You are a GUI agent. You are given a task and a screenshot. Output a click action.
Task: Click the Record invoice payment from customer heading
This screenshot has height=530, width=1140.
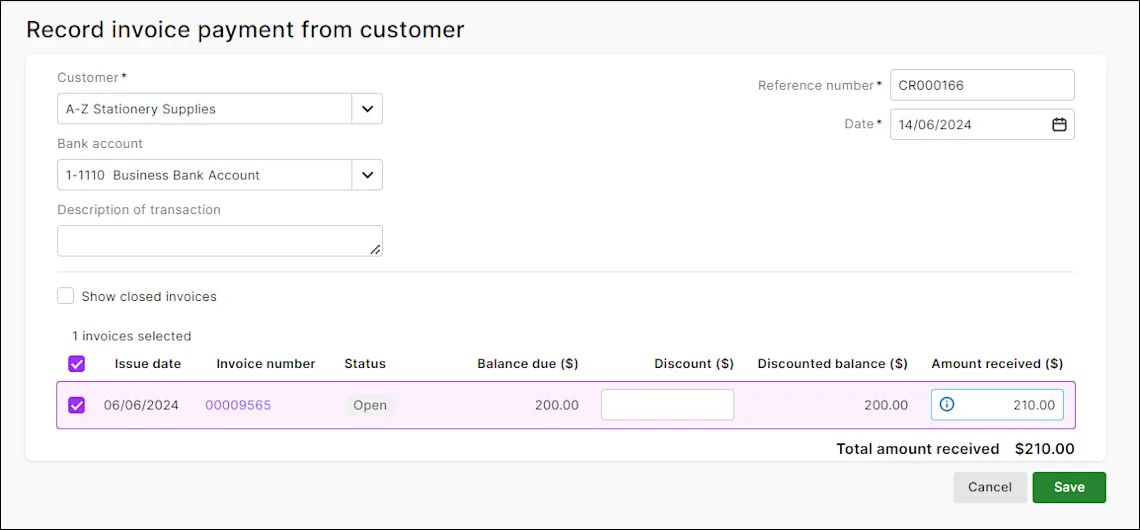coord(245,30)
